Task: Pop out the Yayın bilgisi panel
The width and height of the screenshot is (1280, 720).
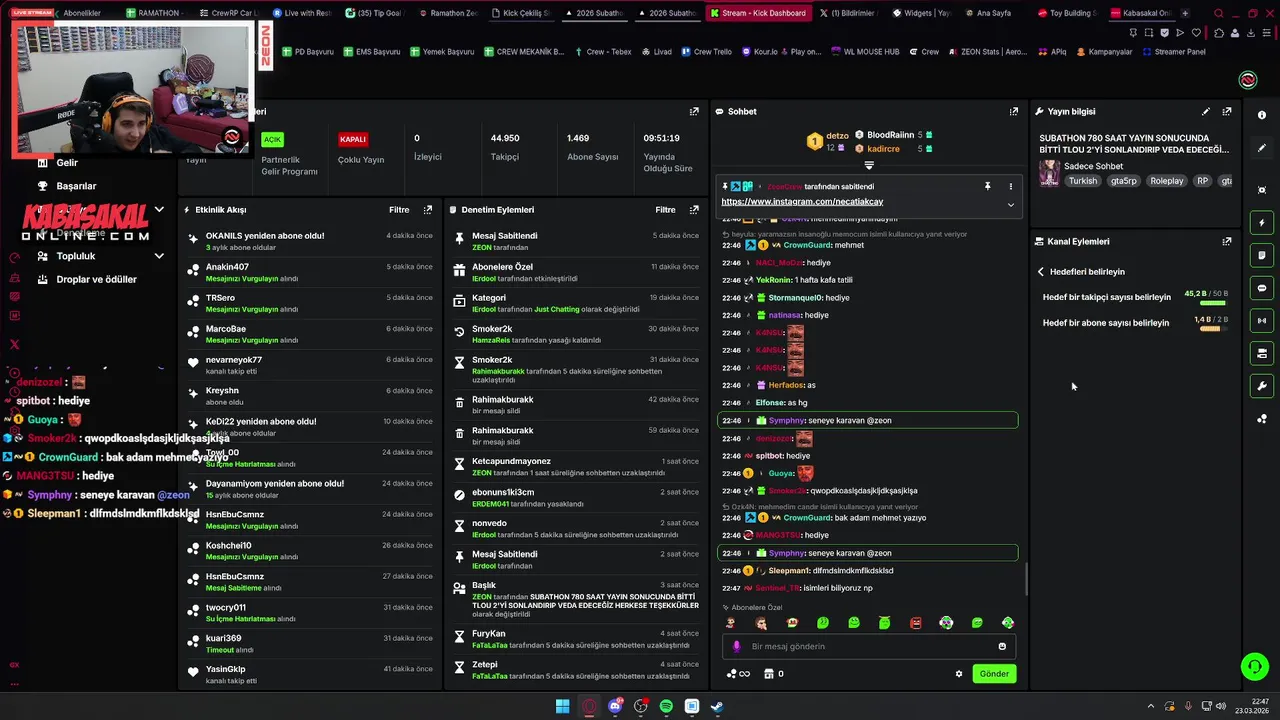Action: (x=1227, y=112)
